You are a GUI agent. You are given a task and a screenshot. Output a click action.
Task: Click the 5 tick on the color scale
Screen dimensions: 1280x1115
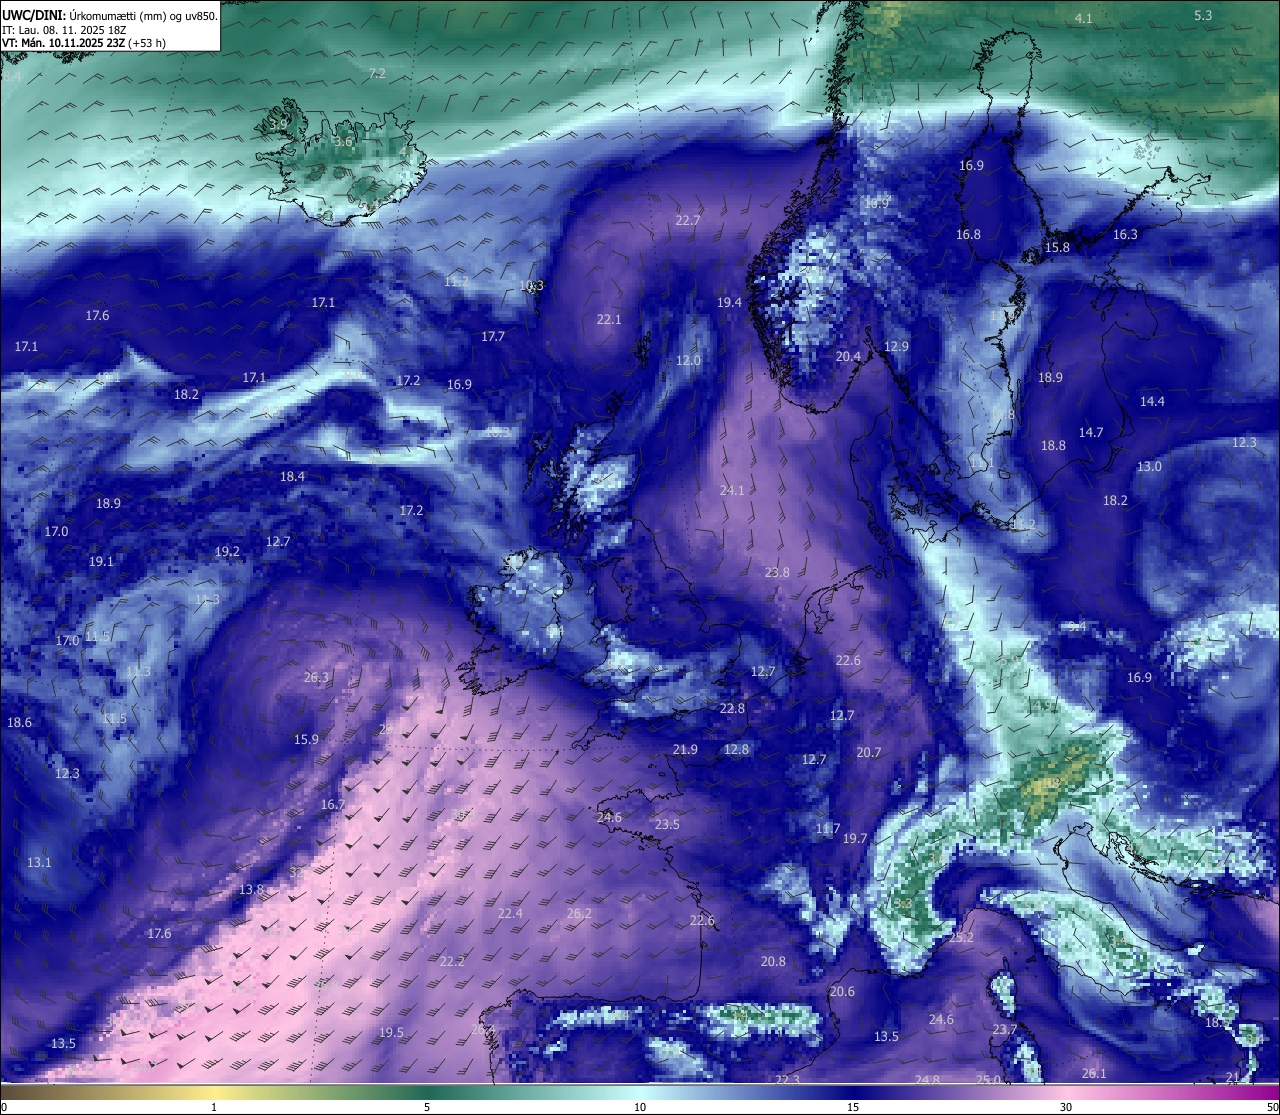[427, 1107]
